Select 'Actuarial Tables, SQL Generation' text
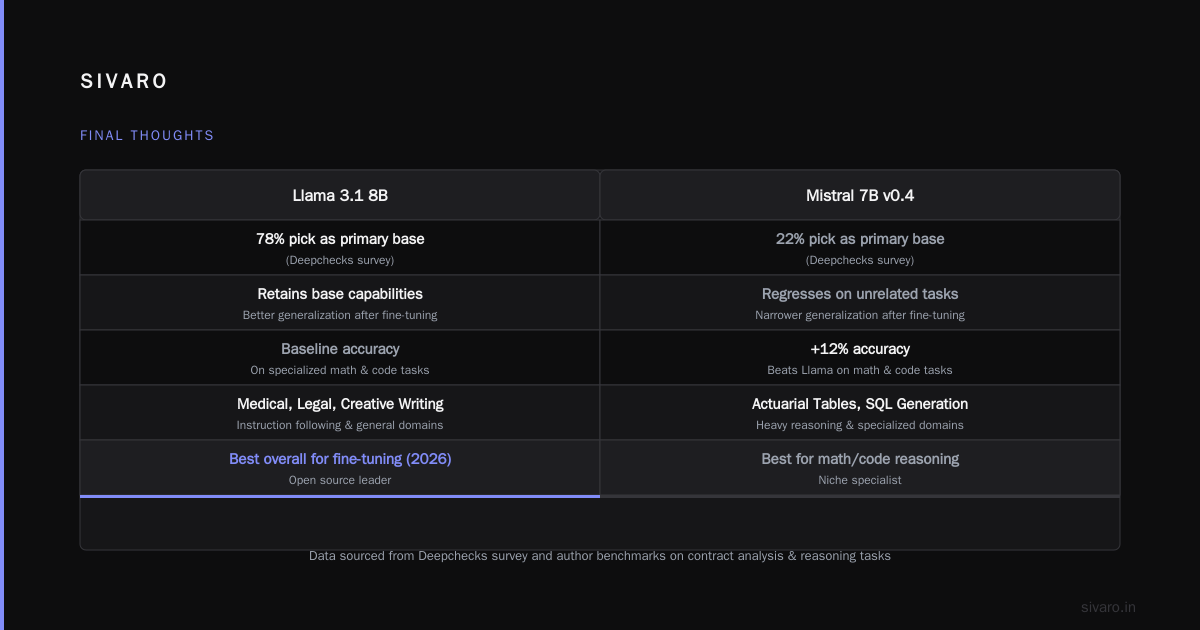Screen dimensions: 1200x630 (860, 404)
